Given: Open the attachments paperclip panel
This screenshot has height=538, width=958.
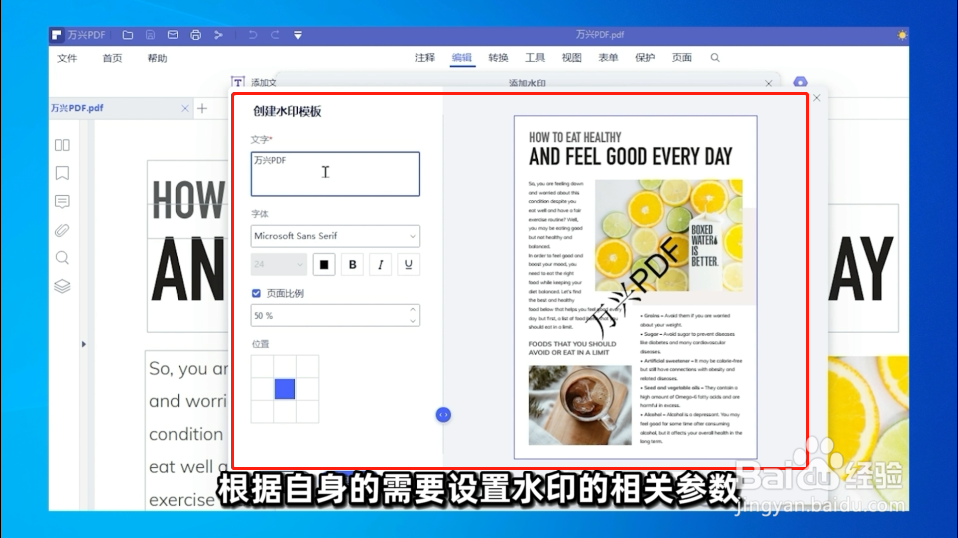Looking at the screenshot, I should tap(62, 230).
